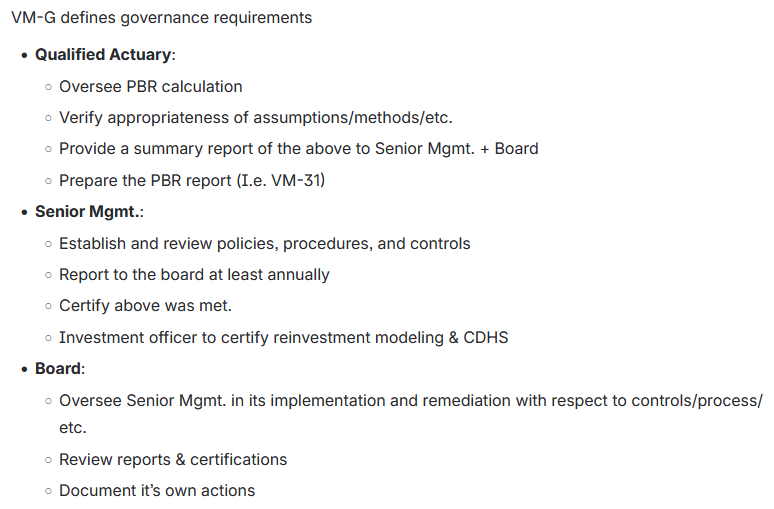The height and width of the screenshot is (509, 774).
Task: Click the 'Provide a summary report' bullet
Action: click(x=298, y=148)
